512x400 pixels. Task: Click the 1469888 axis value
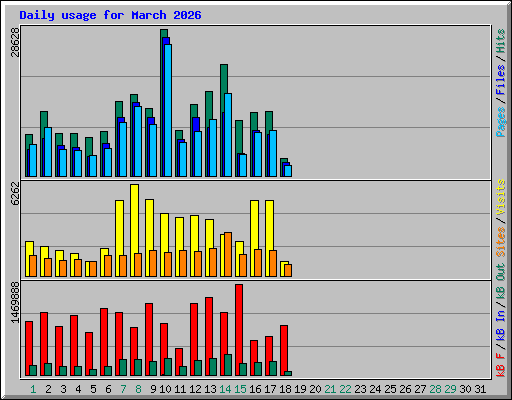pos(15,302)
